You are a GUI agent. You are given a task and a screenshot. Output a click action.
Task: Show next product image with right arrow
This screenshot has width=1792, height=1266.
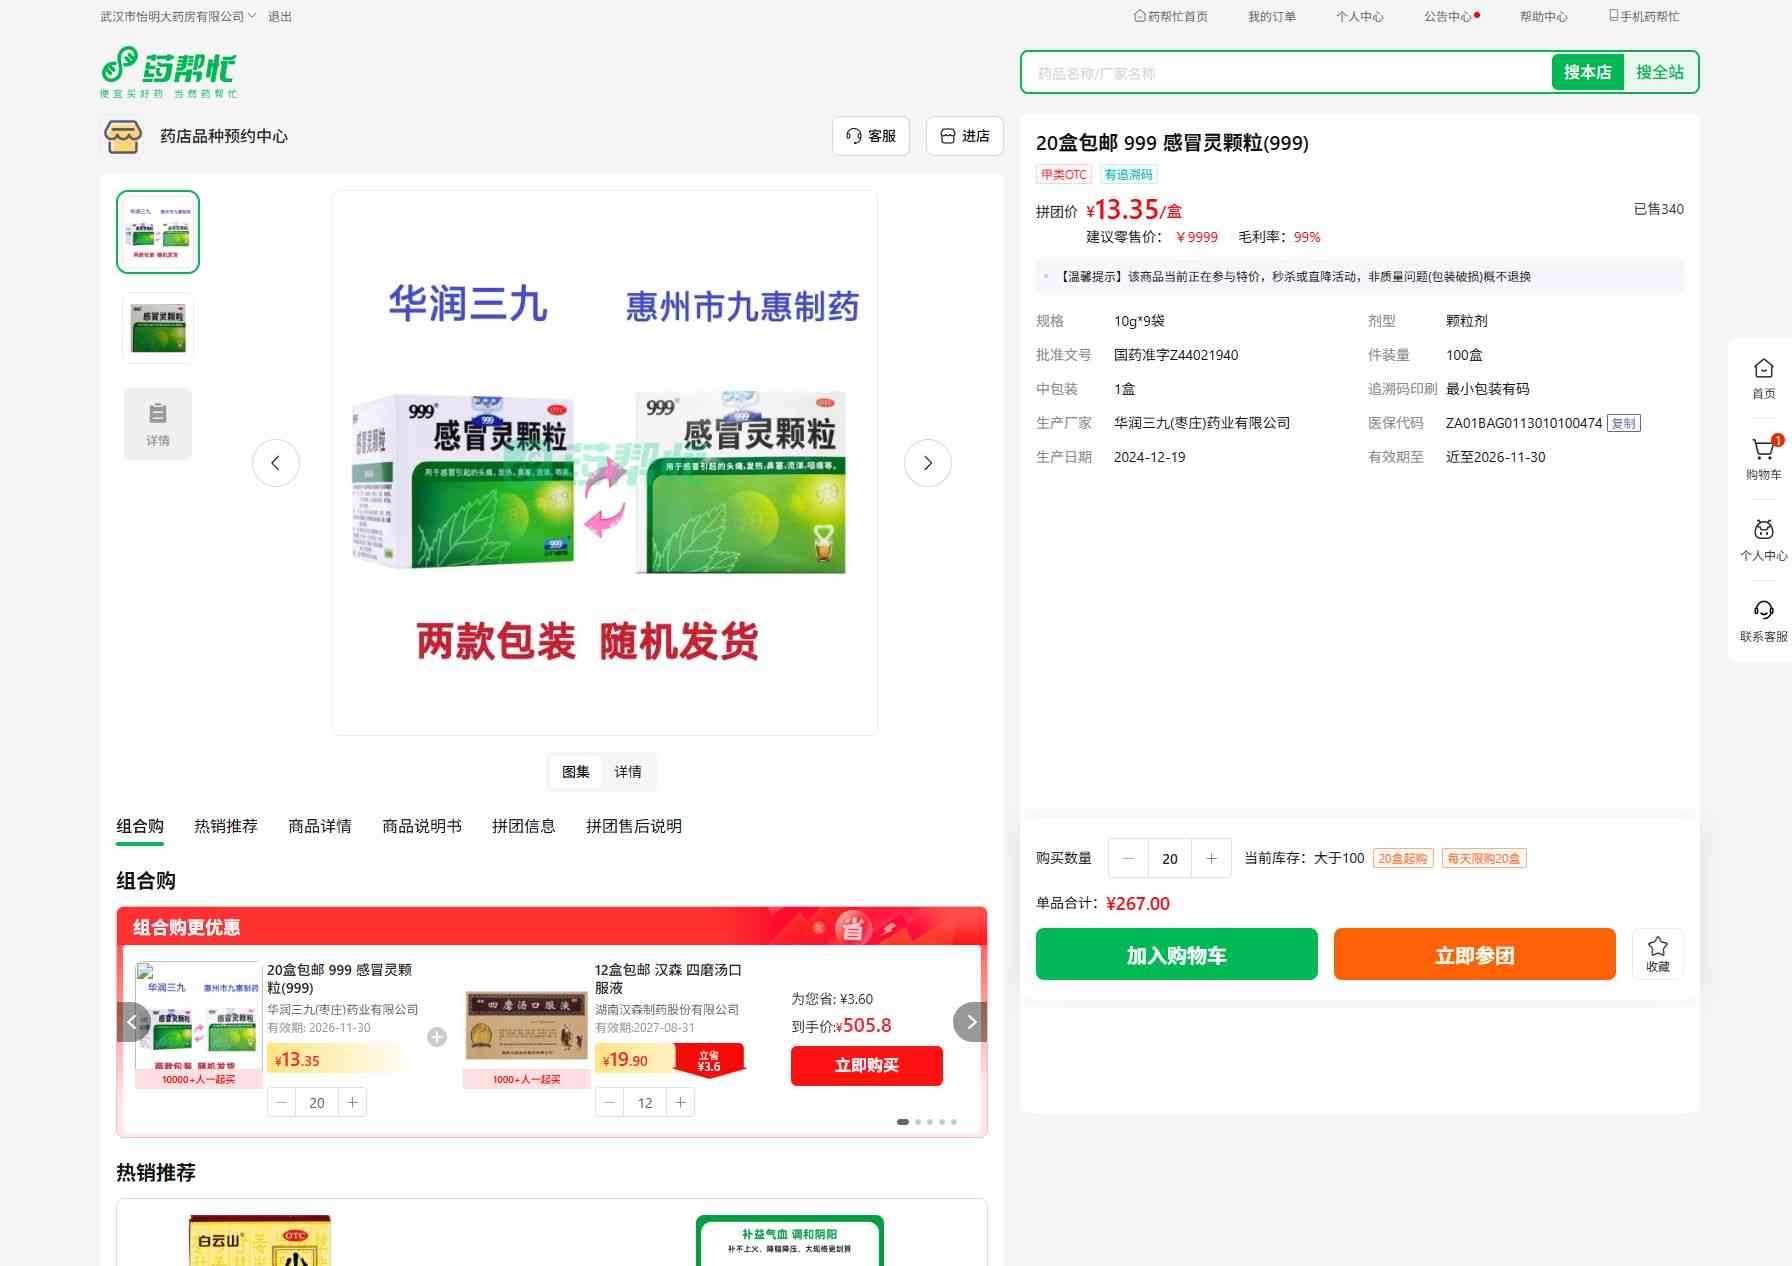[x=927, y=463]
